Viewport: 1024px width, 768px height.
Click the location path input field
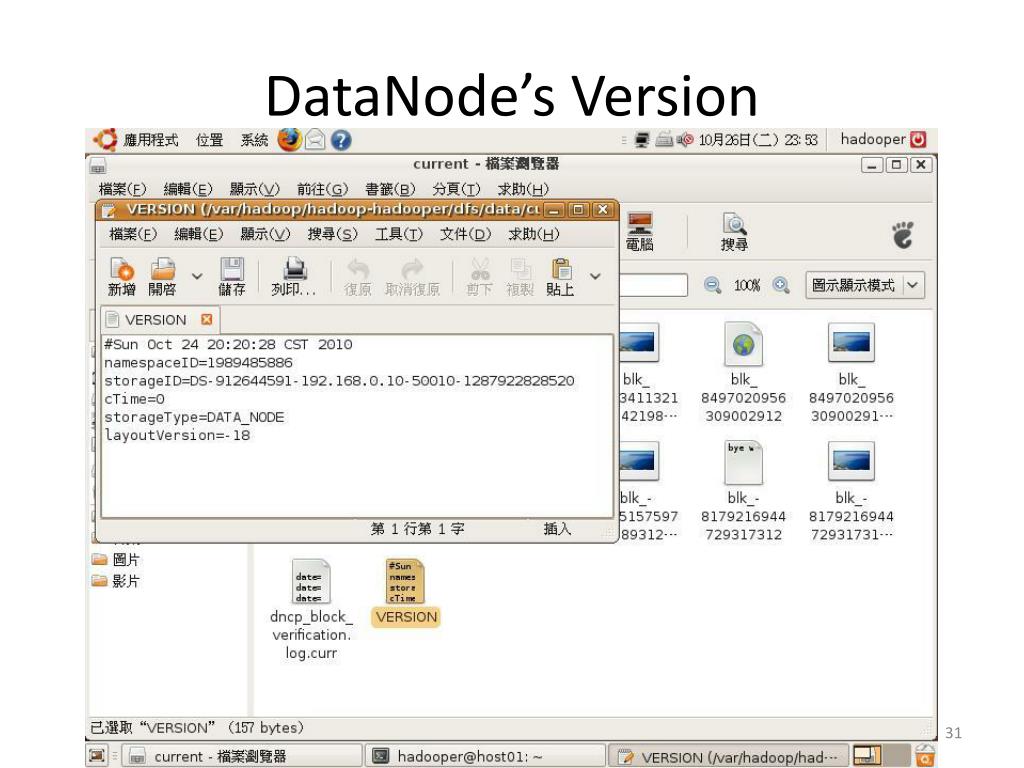coord(653,285)
